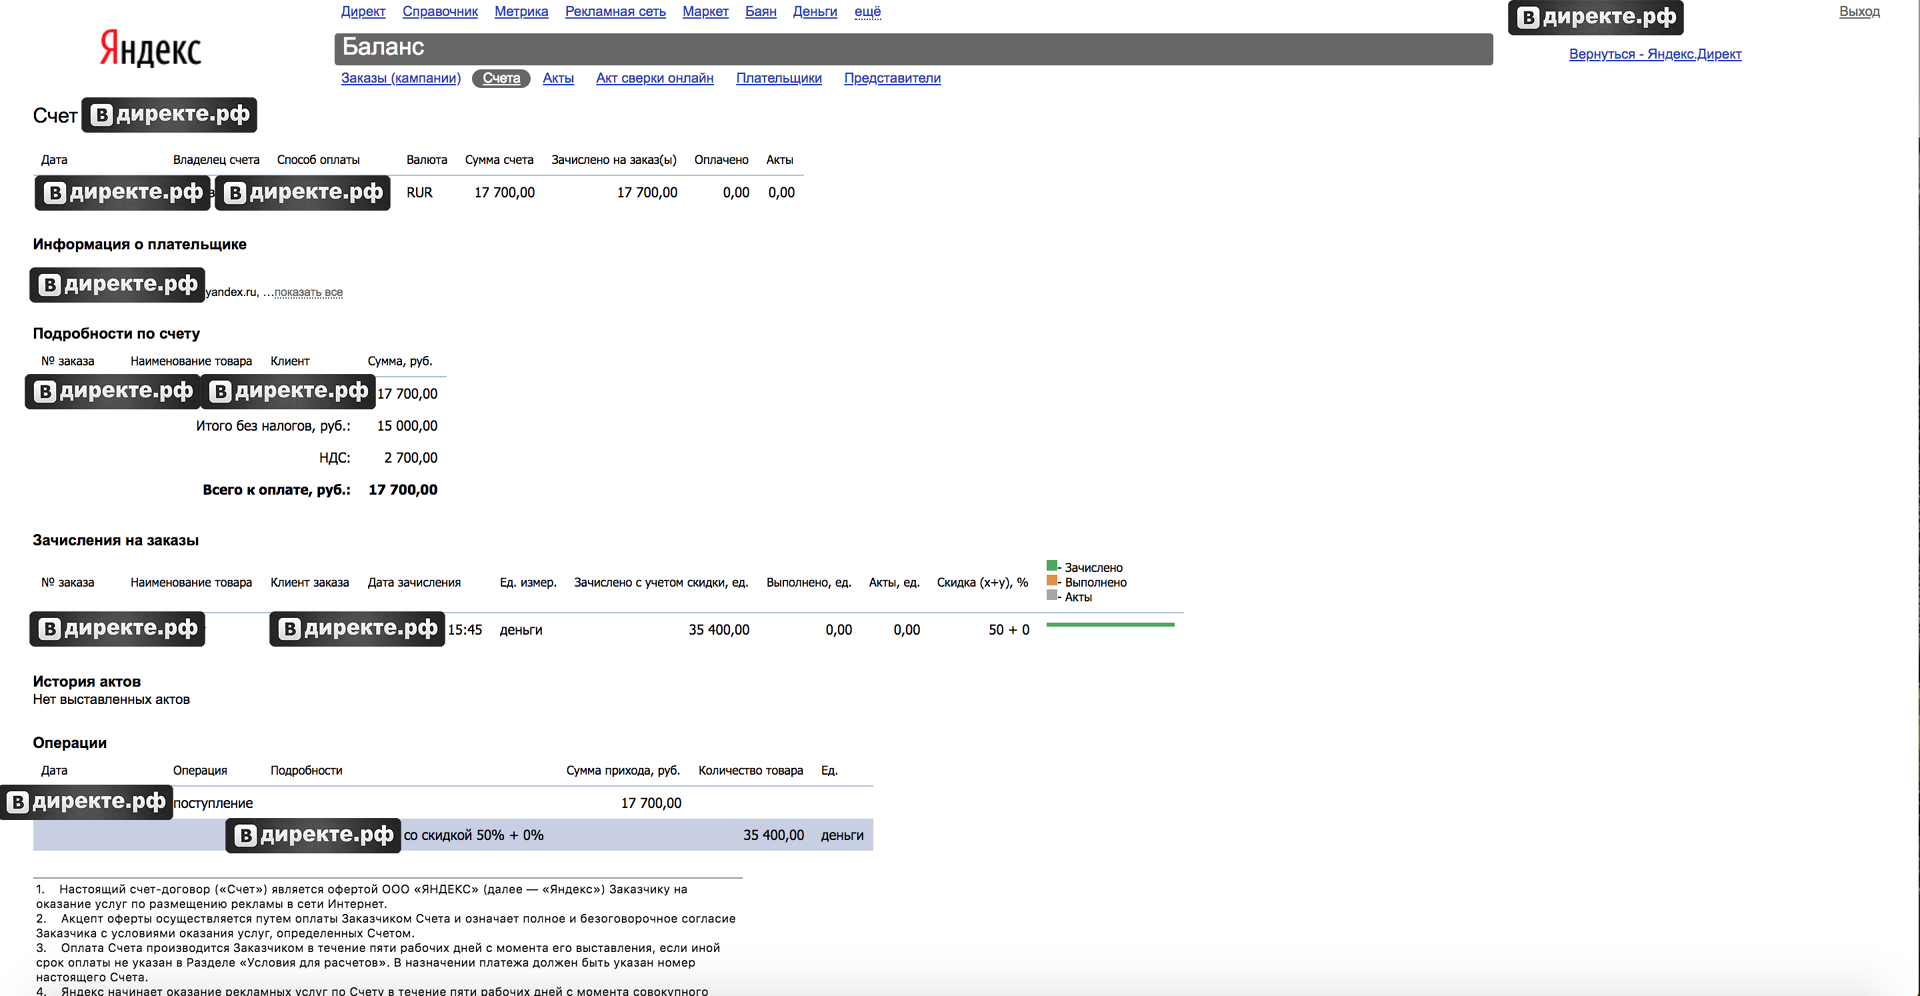This screenshot has width=1920, height=996.
Task: Click the Способ оплаты column header
Action: [x=318, y=160]
